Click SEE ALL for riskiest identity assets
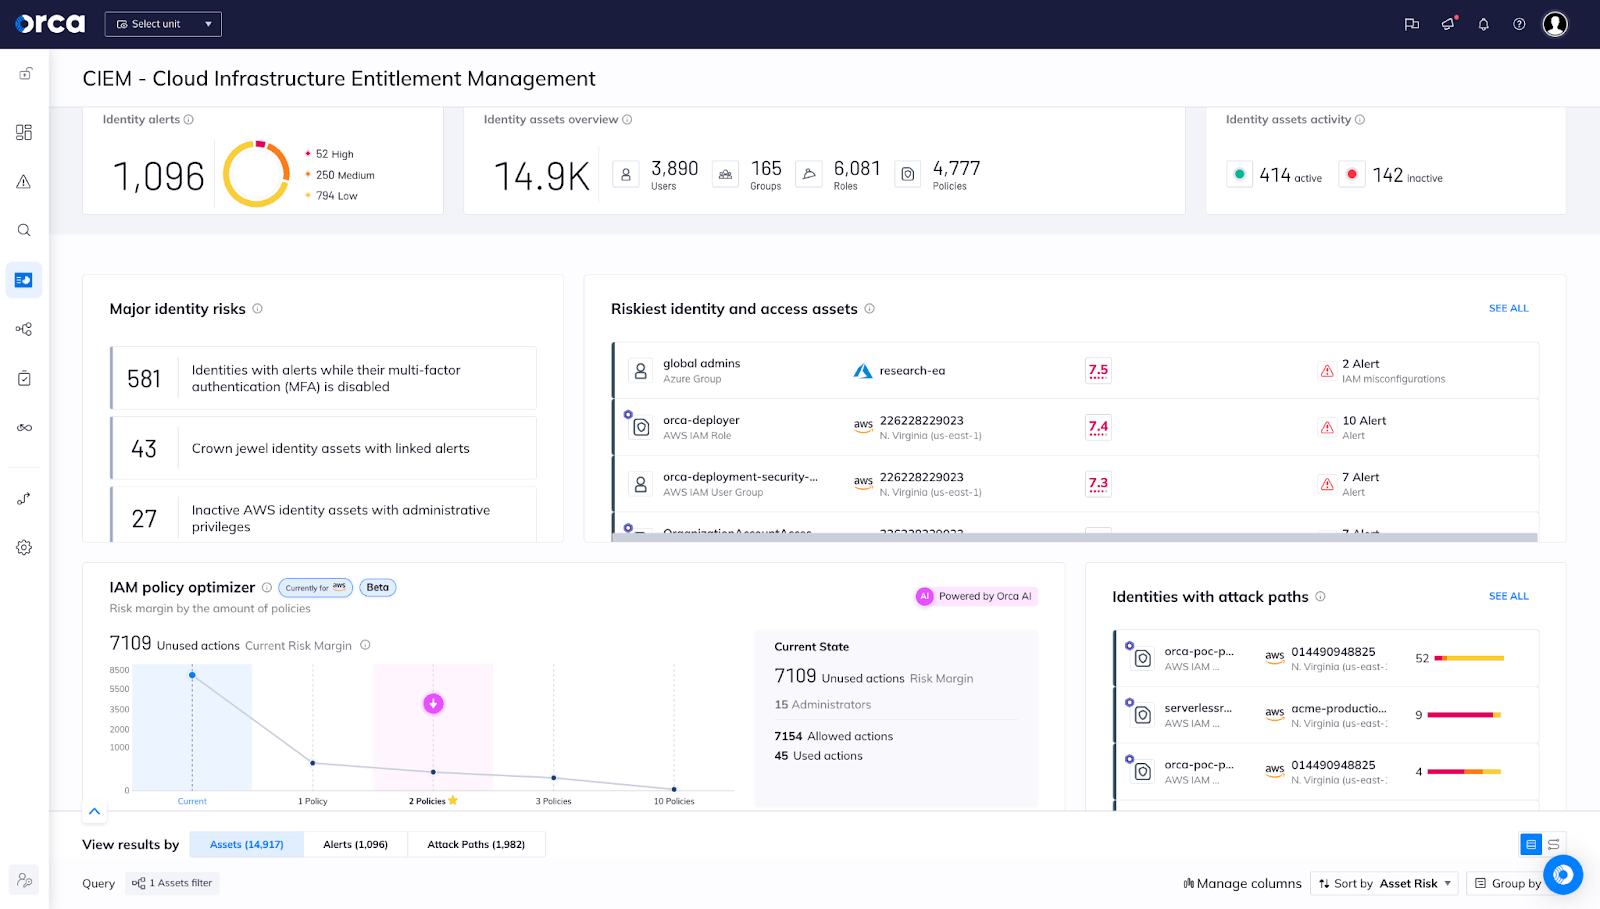 coord(1508,309)
